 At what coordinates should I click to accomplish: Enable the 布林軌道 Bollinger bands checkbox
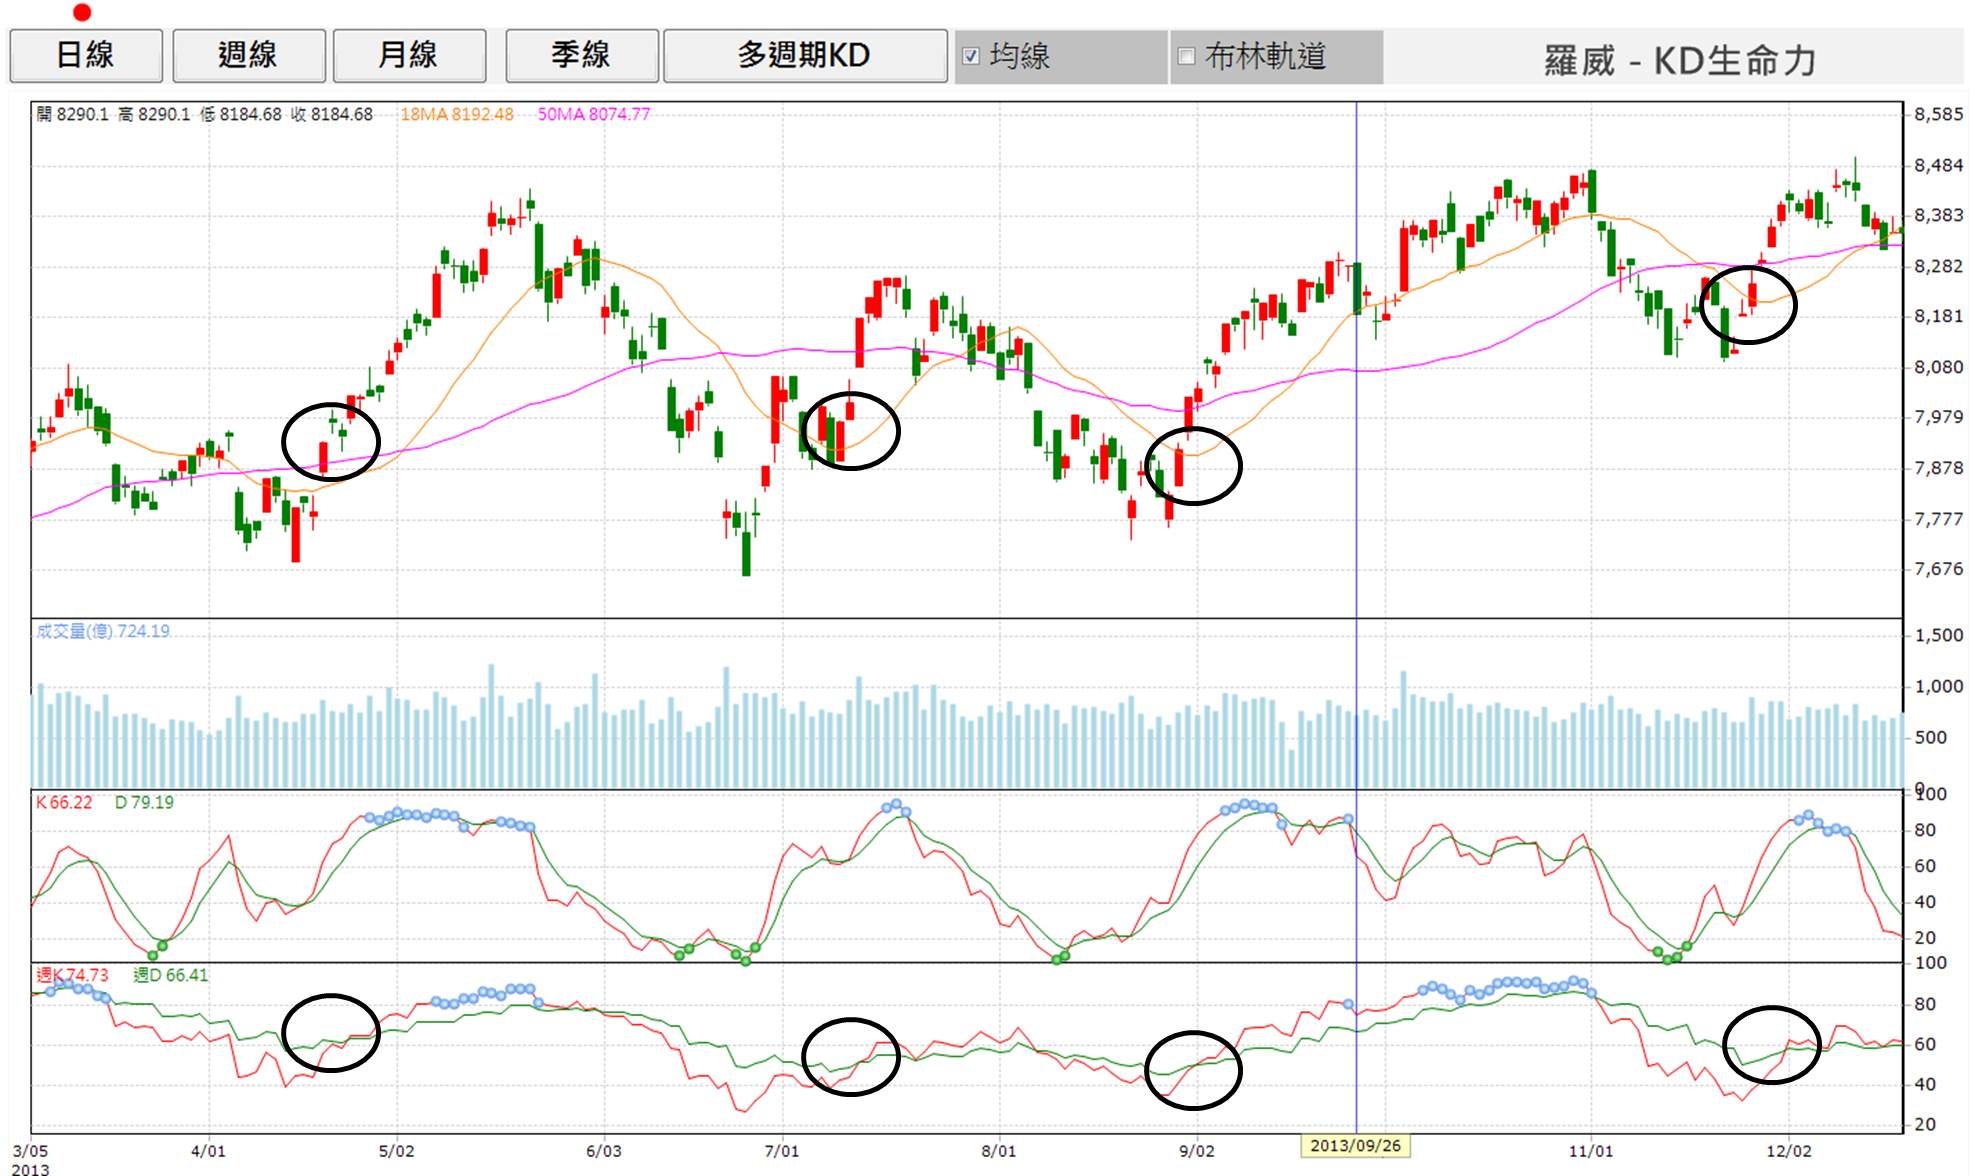point(1186,56)
